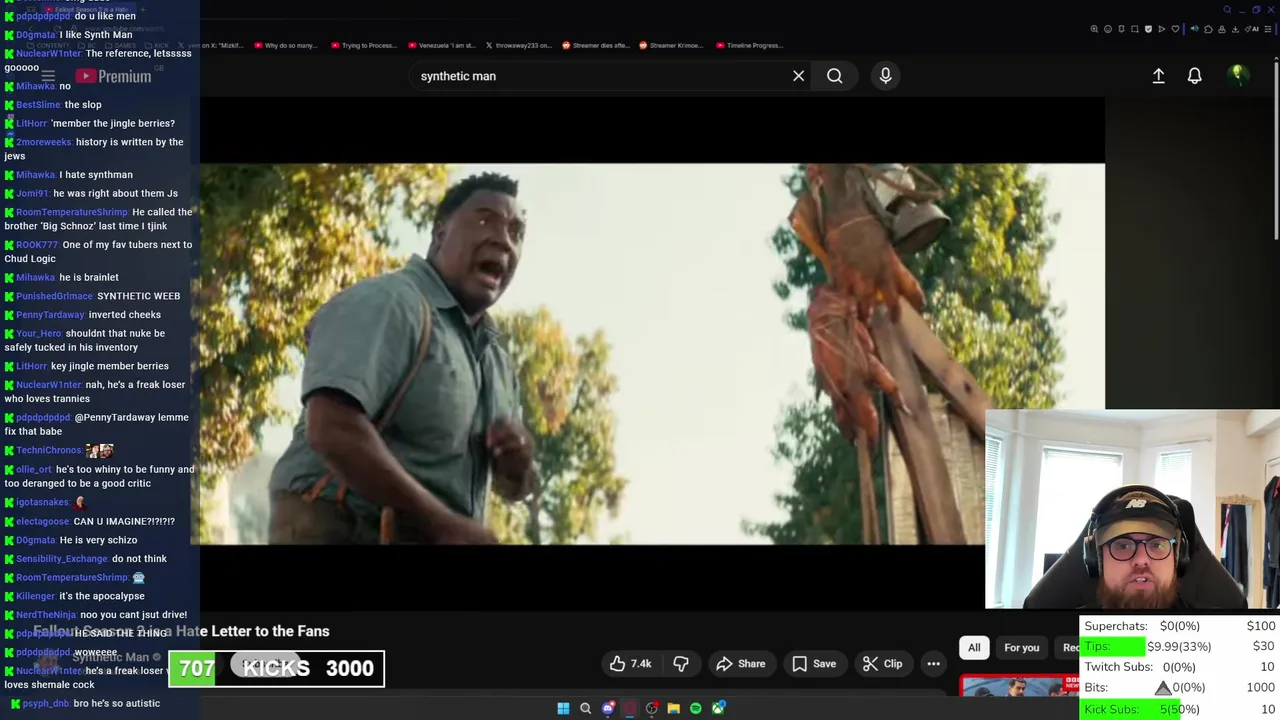Open the 'Streamer Krimoe...' bookmark
This screenshot has height=720, width=1280.
[x=670, y=45]
